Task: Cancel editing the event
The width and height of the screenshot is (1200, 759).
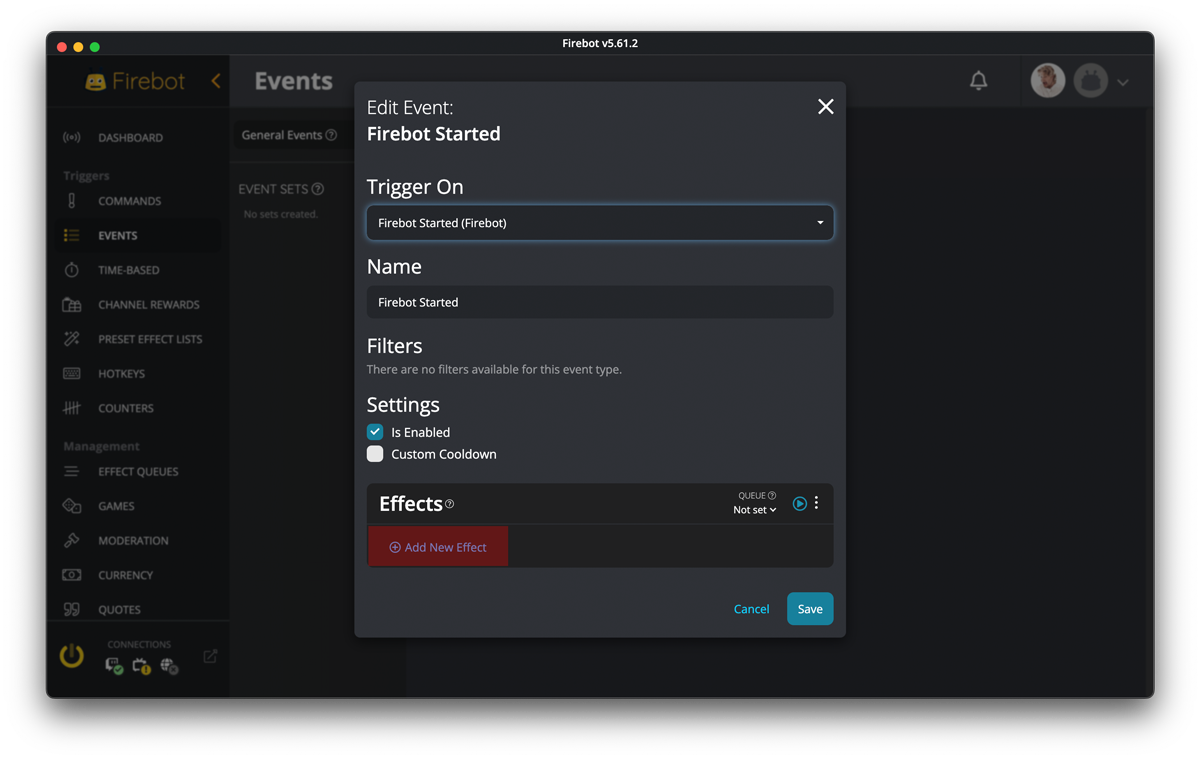Action: pyautogui.click(x=752, y=609)
